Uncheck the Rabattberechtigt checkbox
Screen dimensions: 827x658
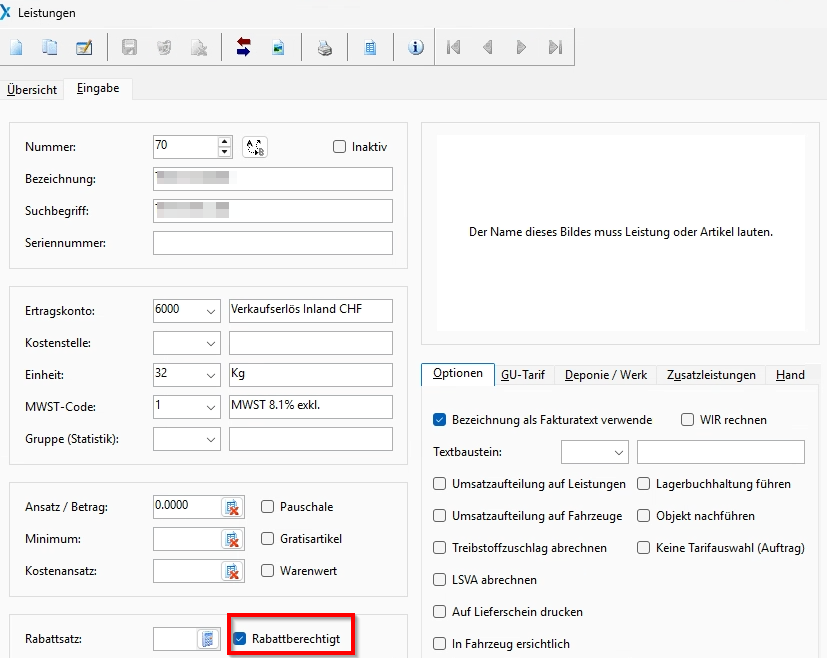point(239,639)
